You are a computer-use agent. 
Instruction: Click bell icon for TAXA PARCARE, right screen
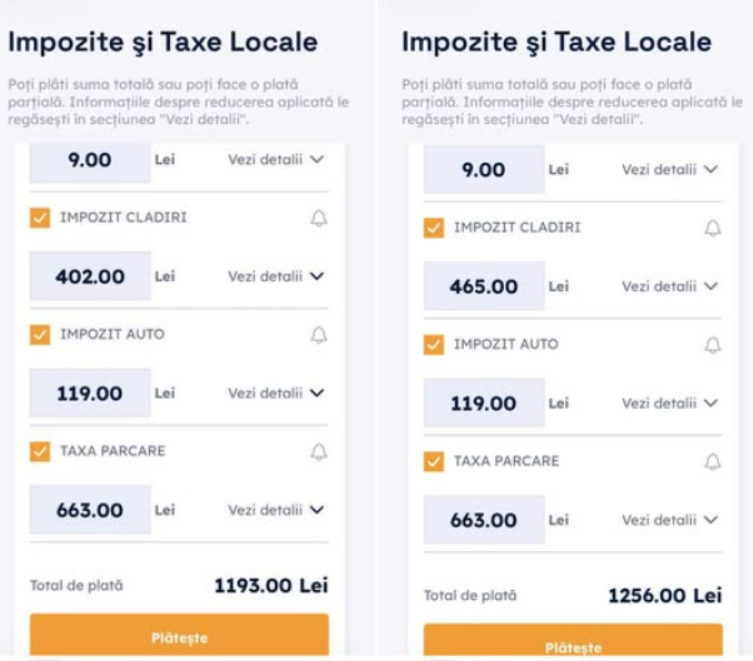point(713,462)
